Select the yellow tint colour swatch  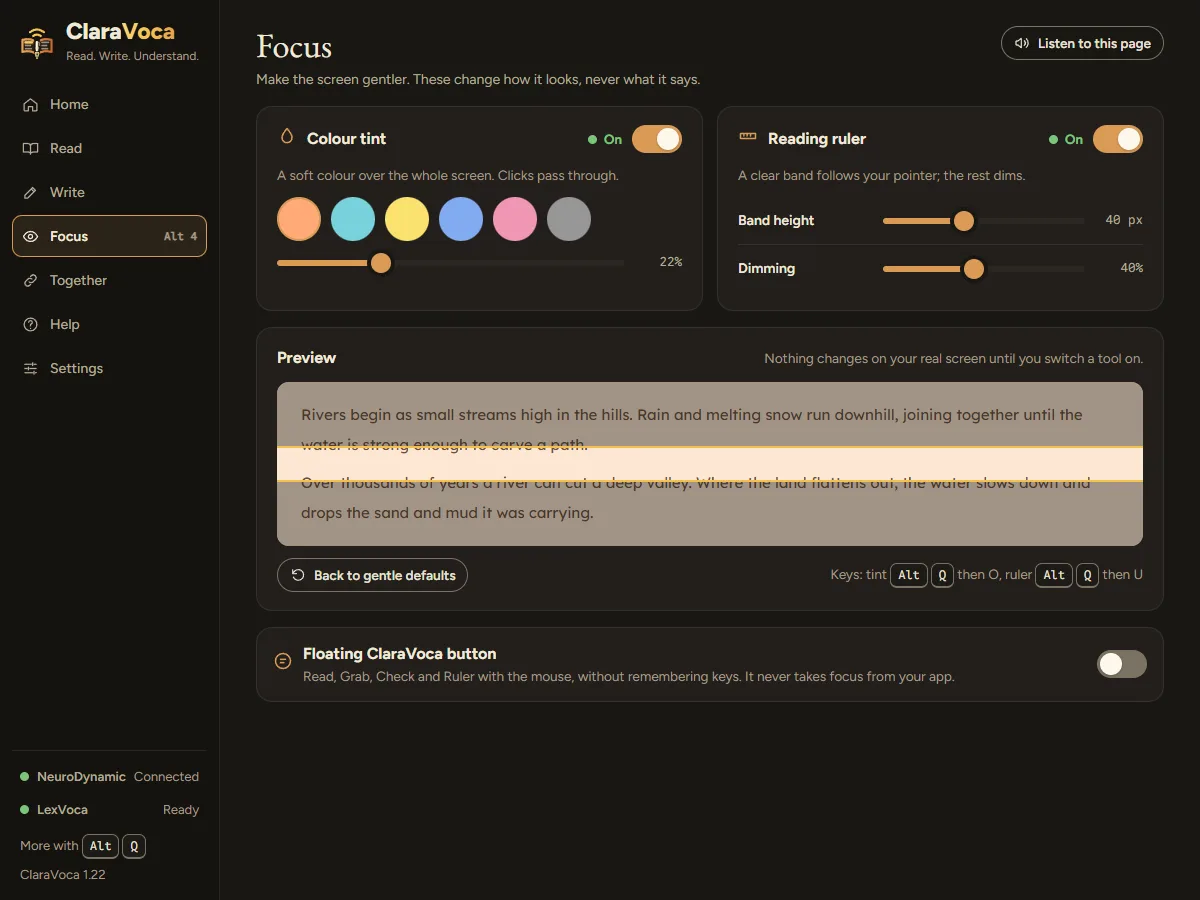tap(407, 219)
